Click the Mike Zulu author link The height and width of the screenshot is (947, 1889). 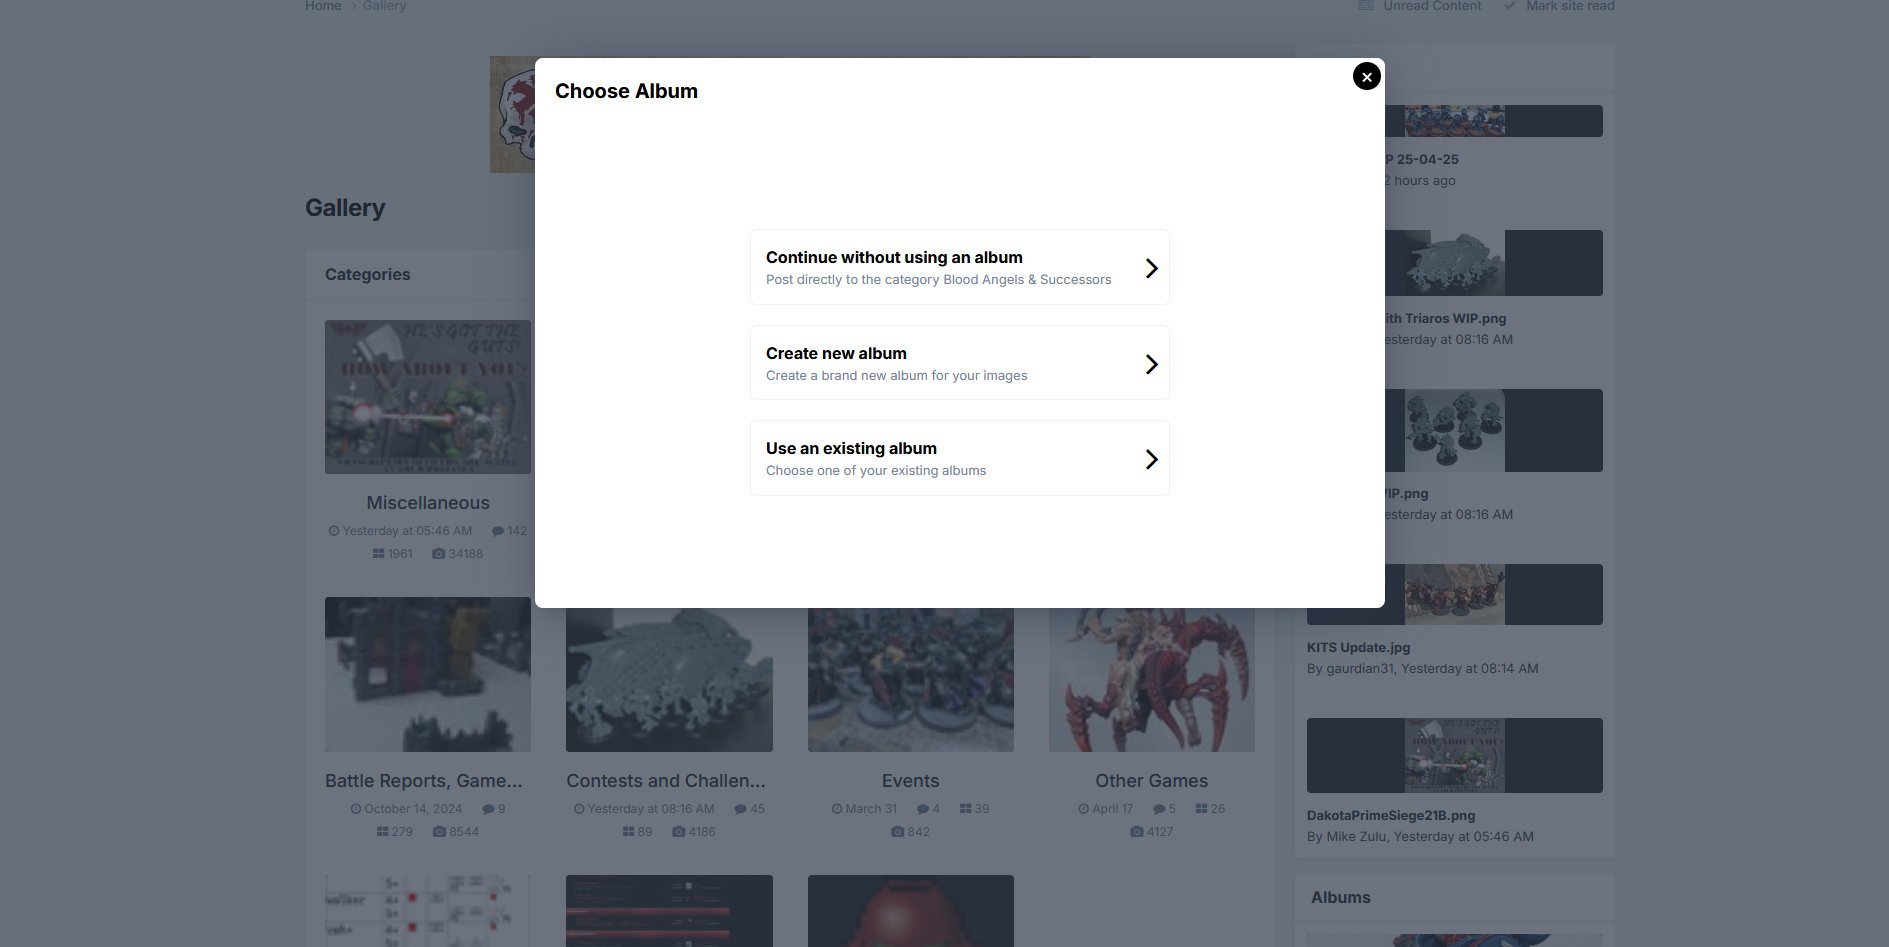pyautogui.click(x=1356, y=836)
